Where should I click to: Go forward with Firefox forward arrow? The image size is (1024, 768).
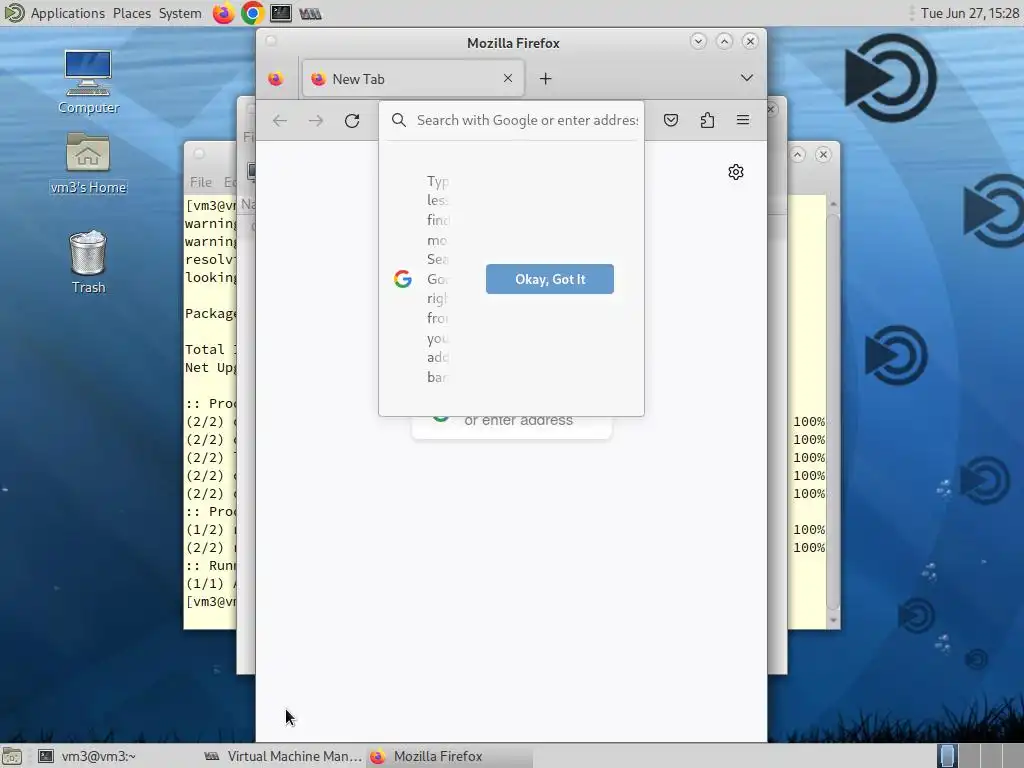pos(316,120)
